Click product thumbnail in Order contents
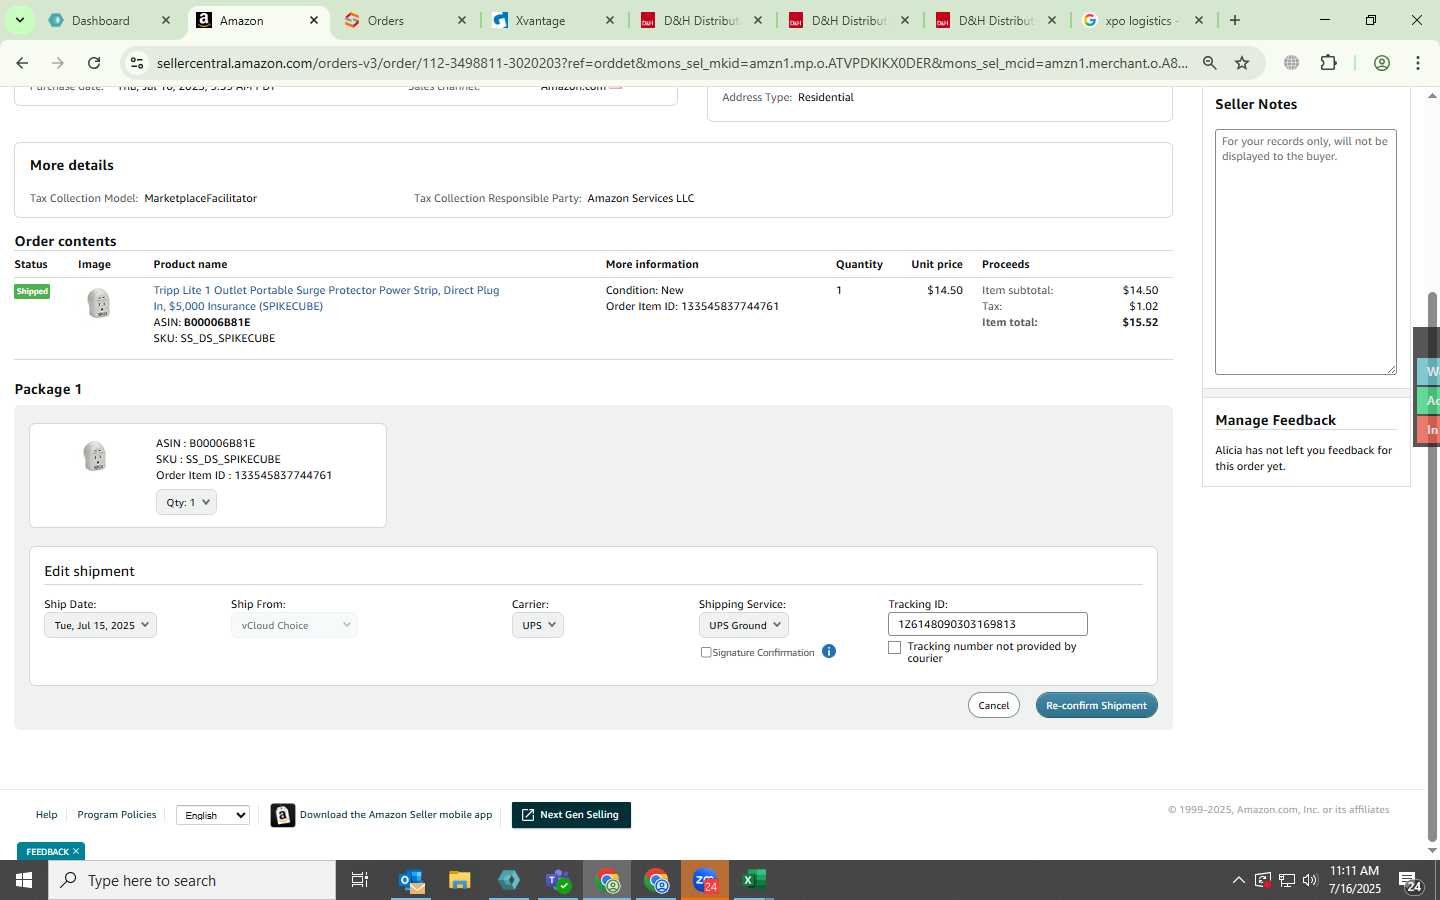The height and width of the screenshot is (900, 1440). point(98,303)
